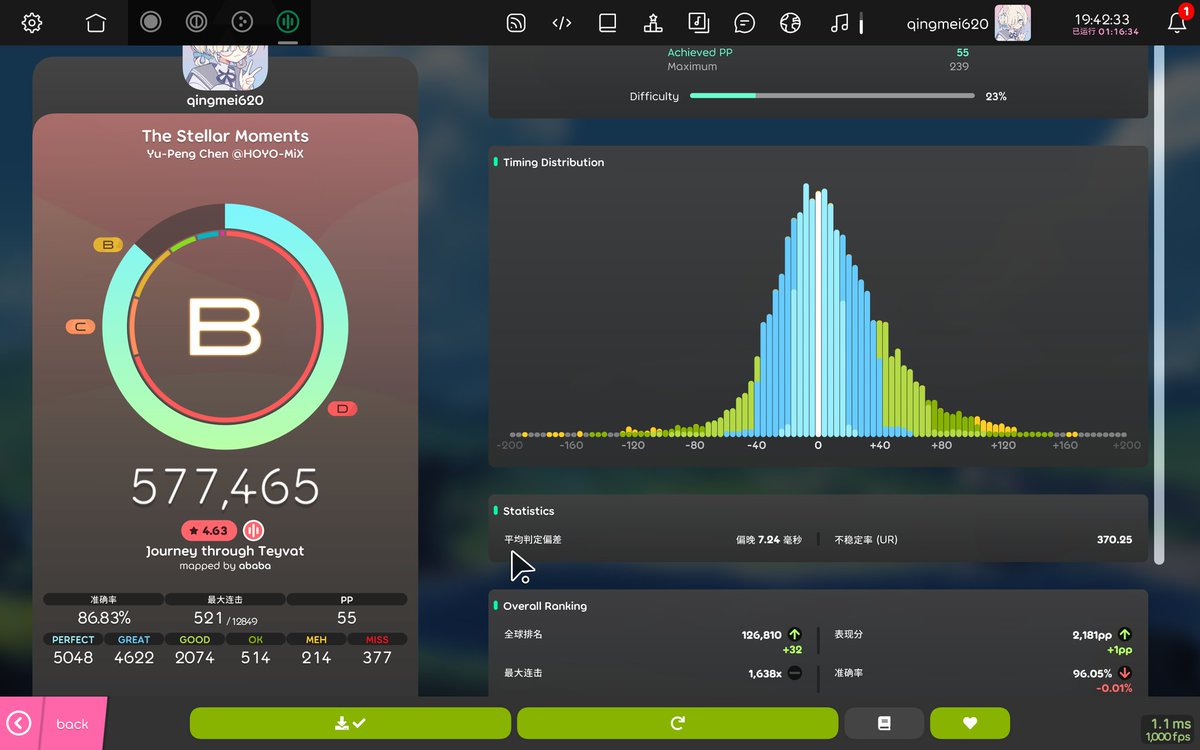Click the D grade badge on the ring

[342, 408]
